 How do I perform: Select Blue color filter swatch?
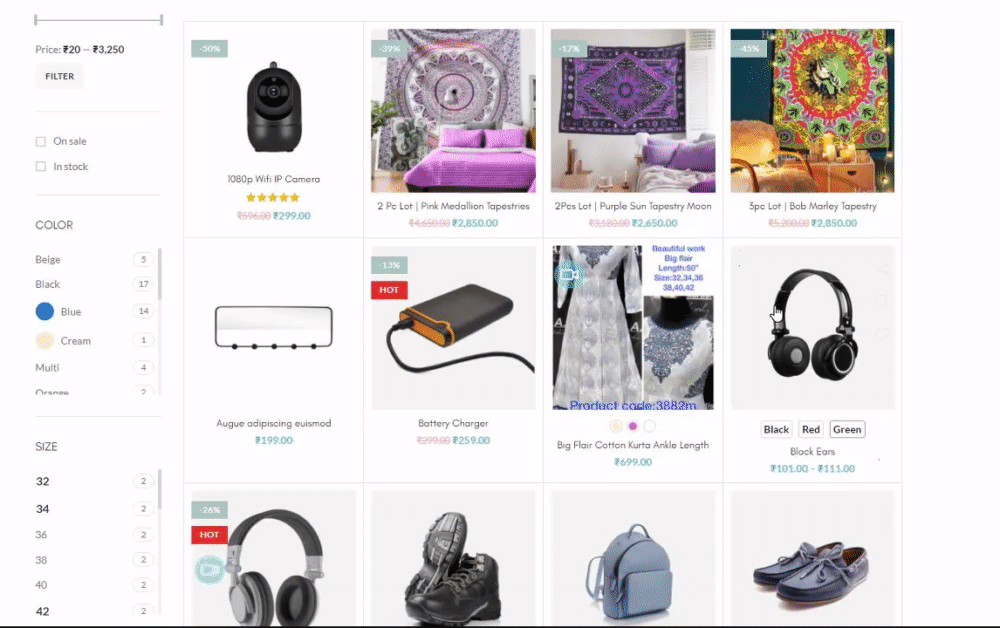[x=45, y=311]
